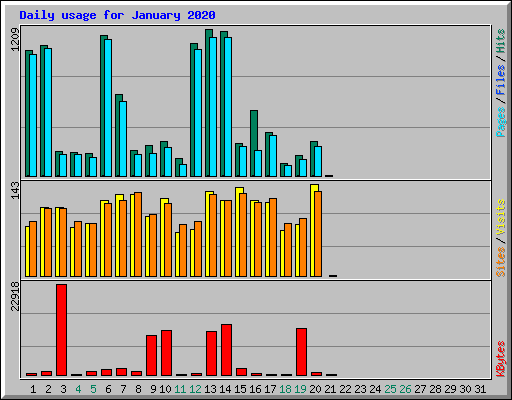512x400 pixels.
Task: Click the "Visits" legend label
Action: tap(501, 217)
